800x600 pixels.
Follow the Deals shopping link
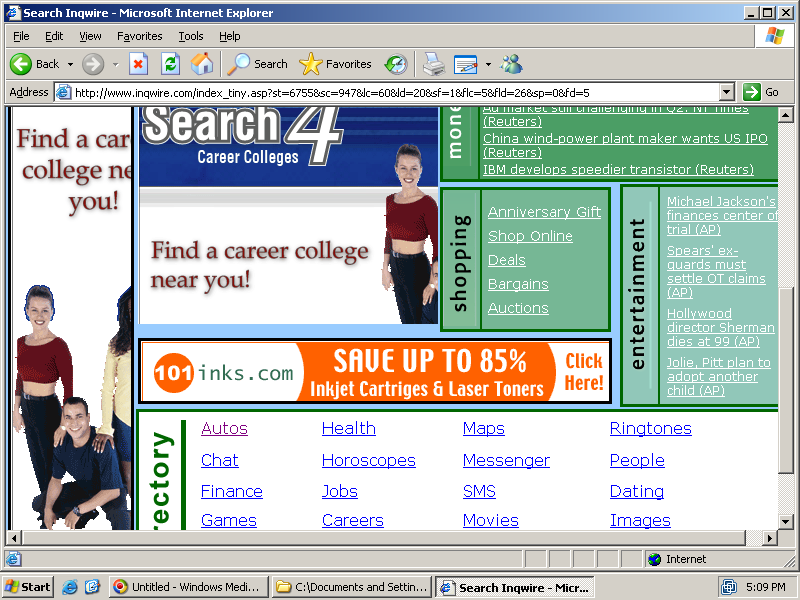[x=507, y=260]
